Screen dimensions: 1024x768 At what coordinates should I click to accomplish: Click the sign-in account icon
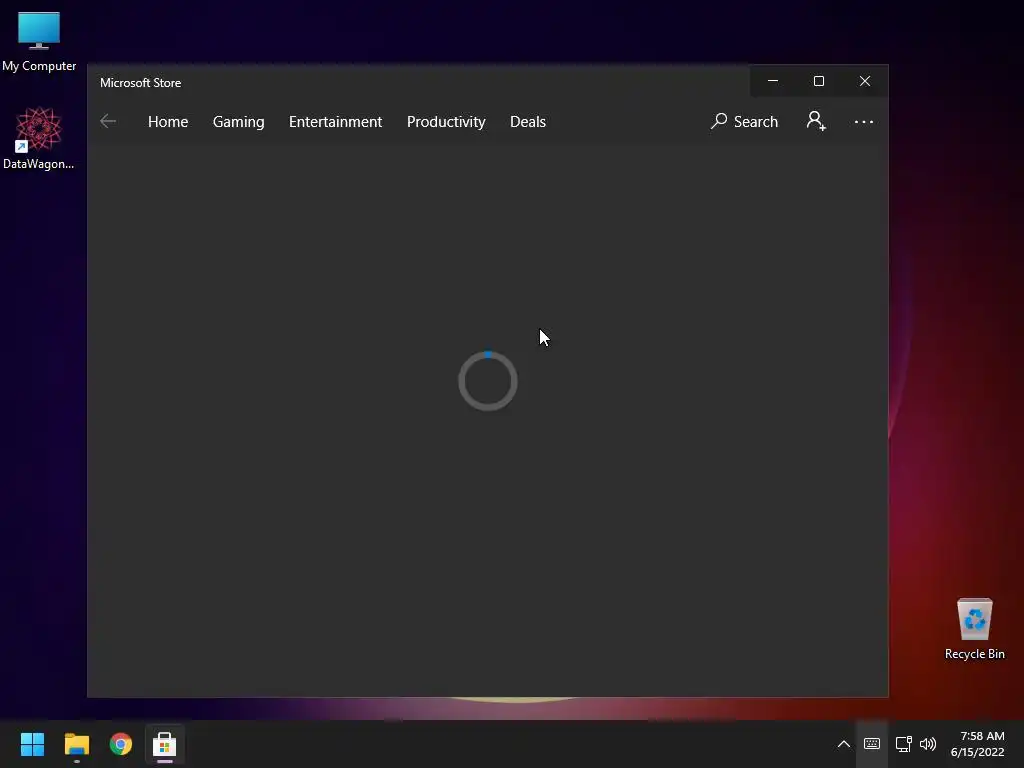pos(816,121)
